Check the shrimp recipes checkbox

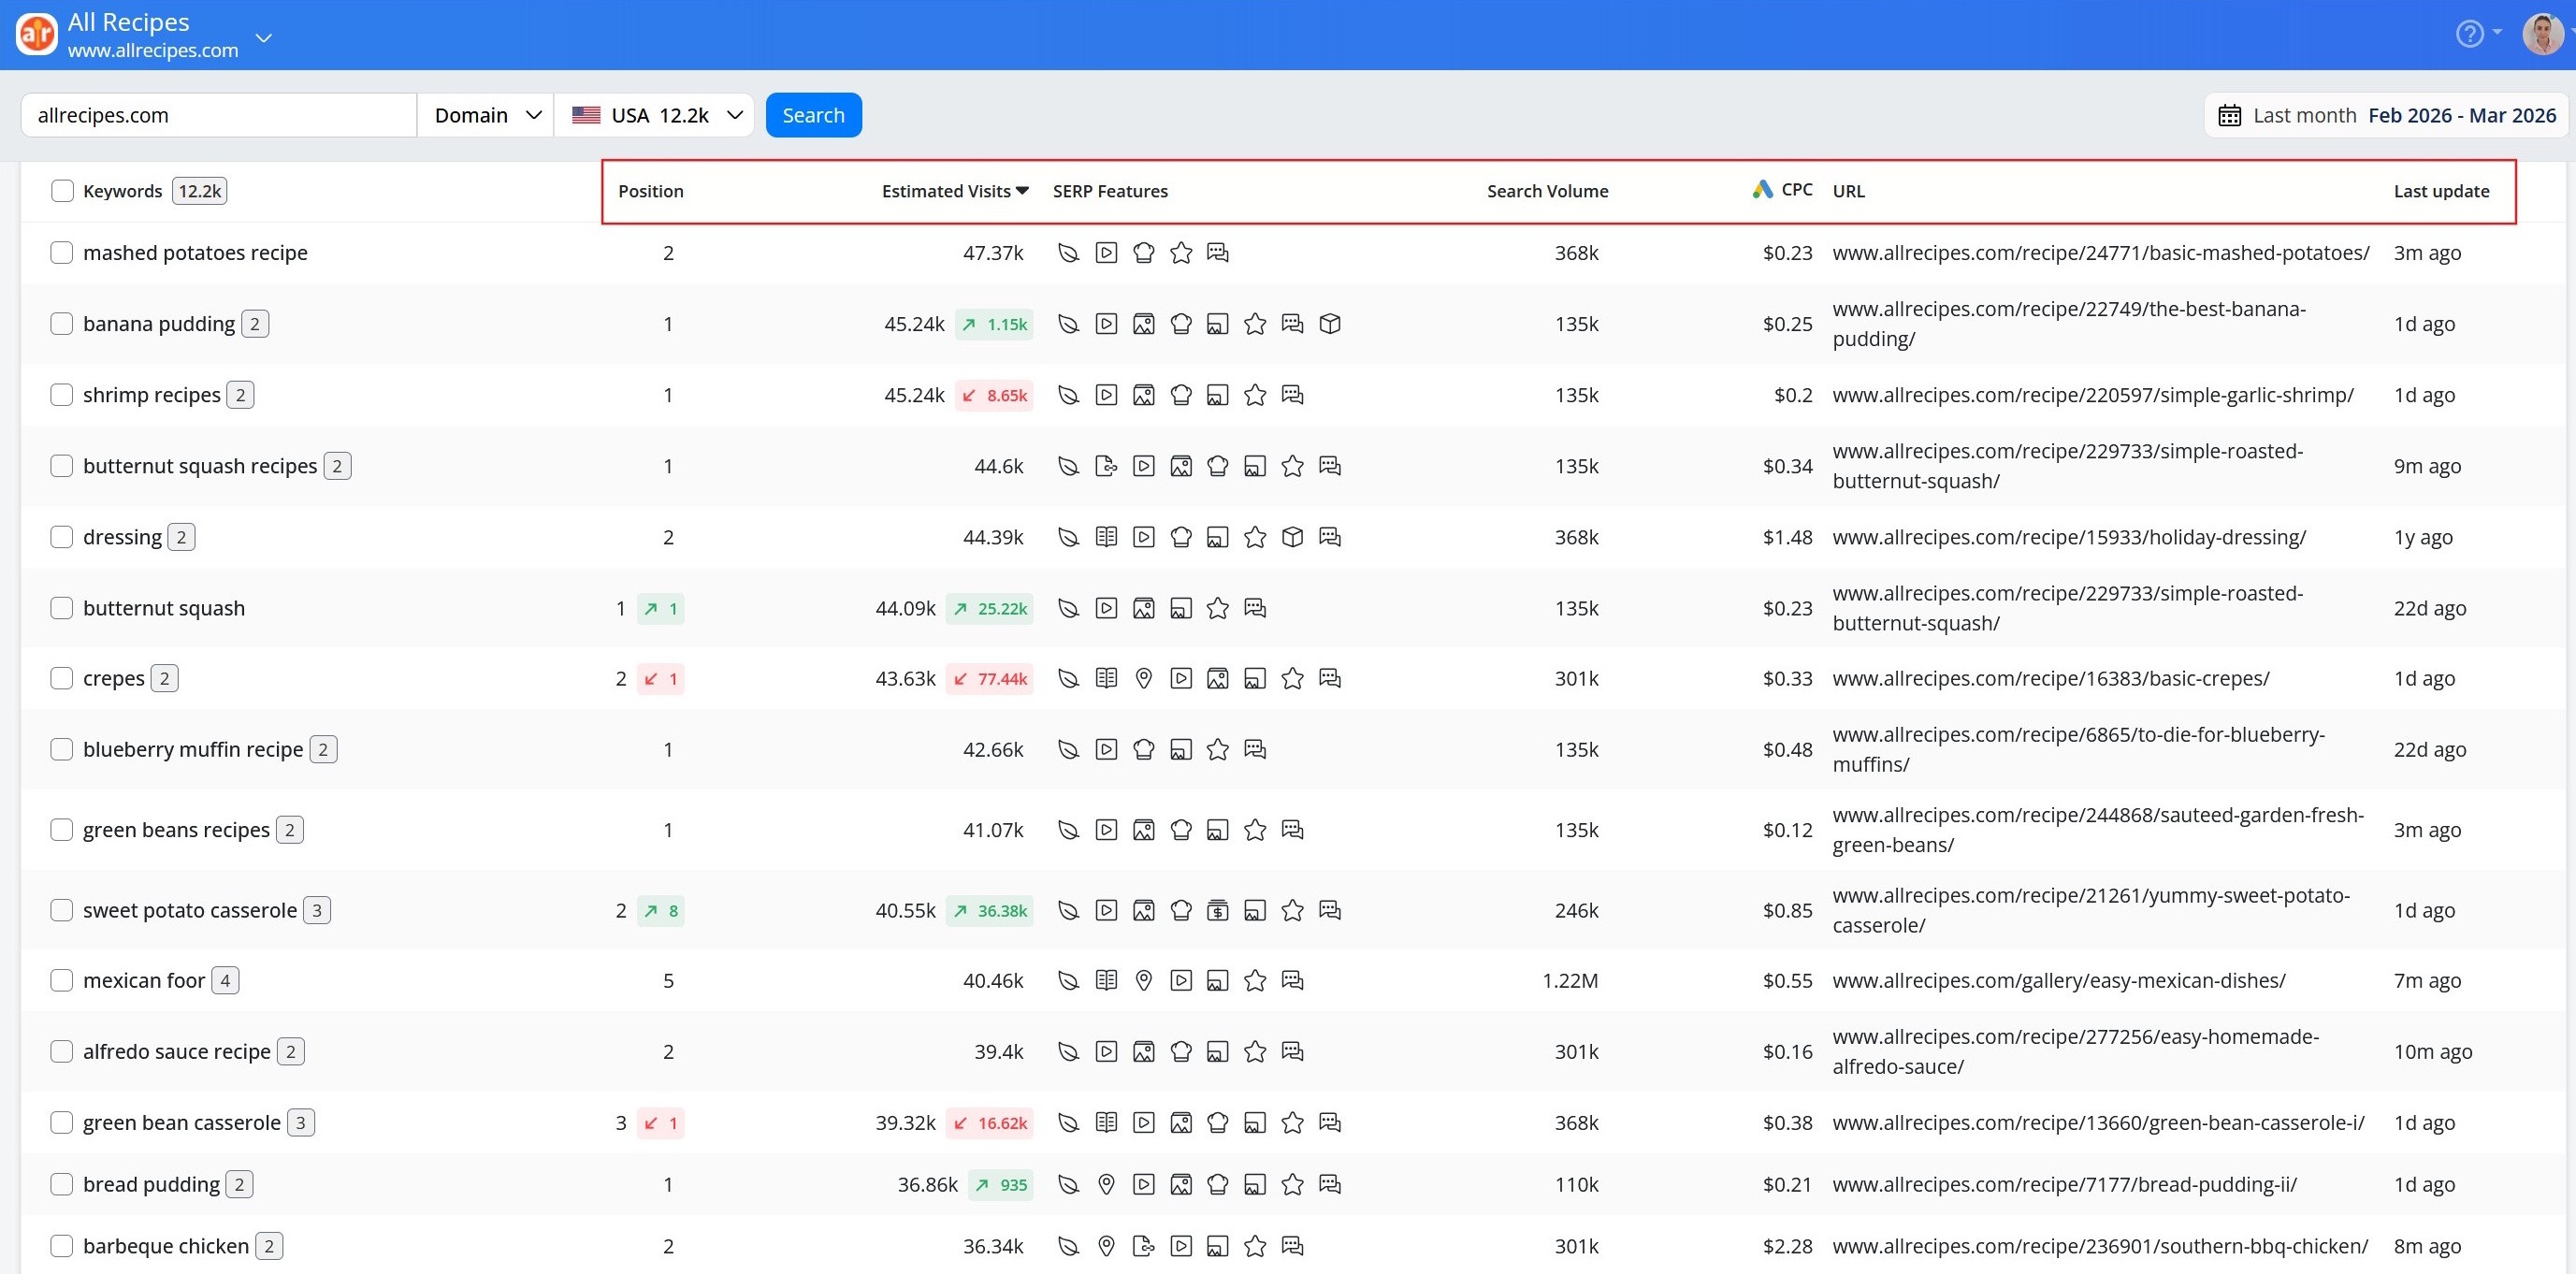click(62, 395)
